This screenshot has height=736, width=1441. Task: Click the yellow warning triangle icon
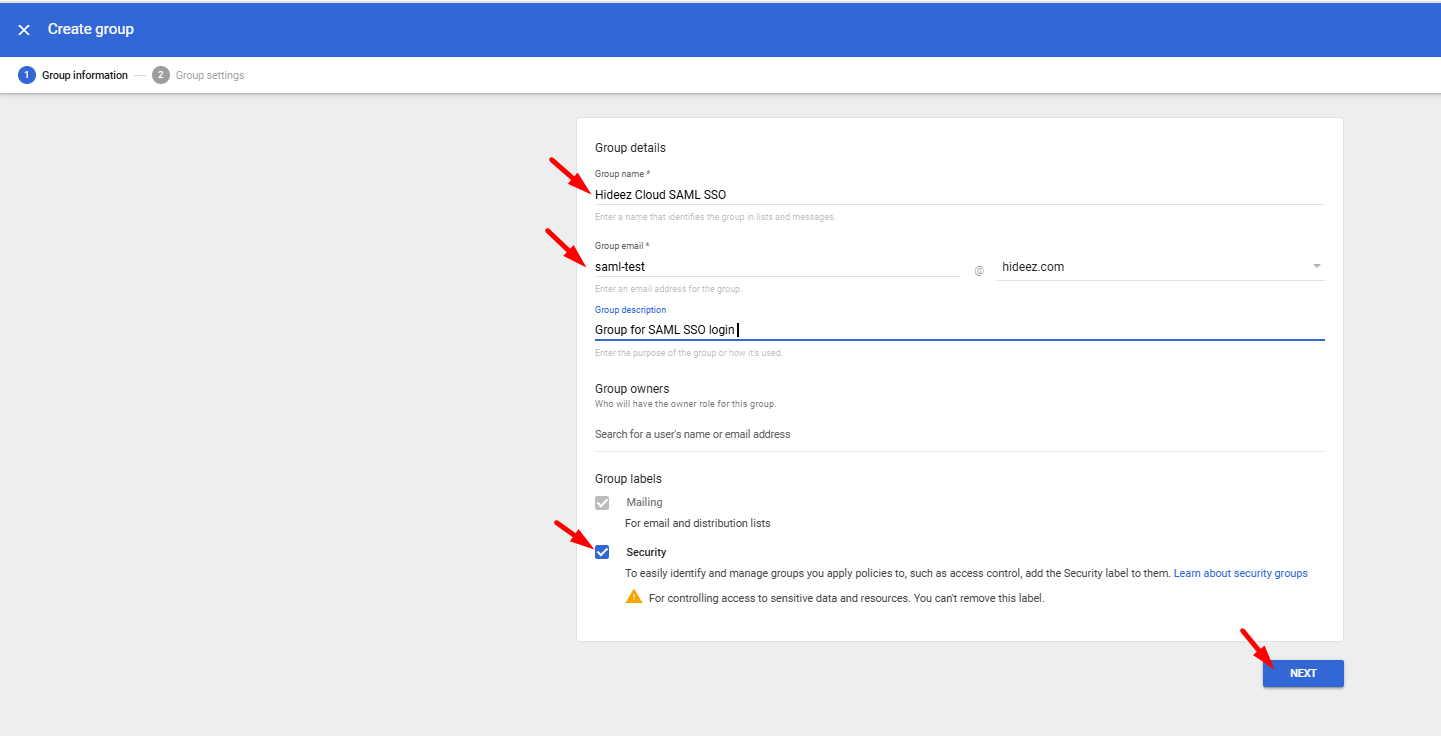tap(634, 597)
